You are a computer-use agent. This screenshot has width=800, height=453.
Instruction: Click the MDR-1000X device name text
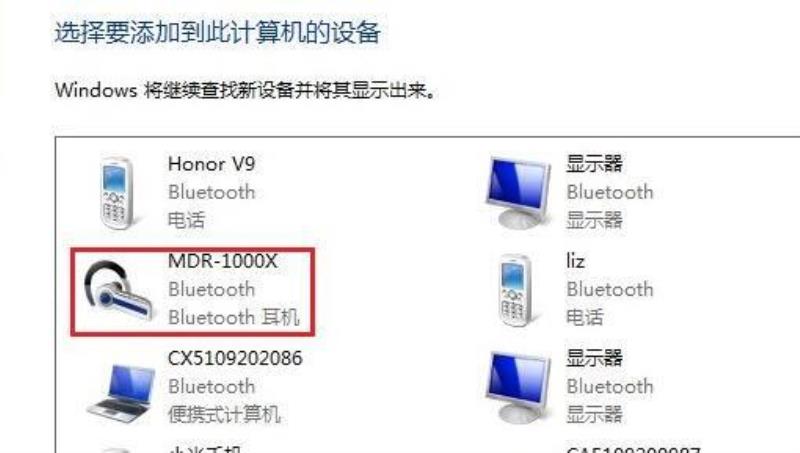(222, 261)
